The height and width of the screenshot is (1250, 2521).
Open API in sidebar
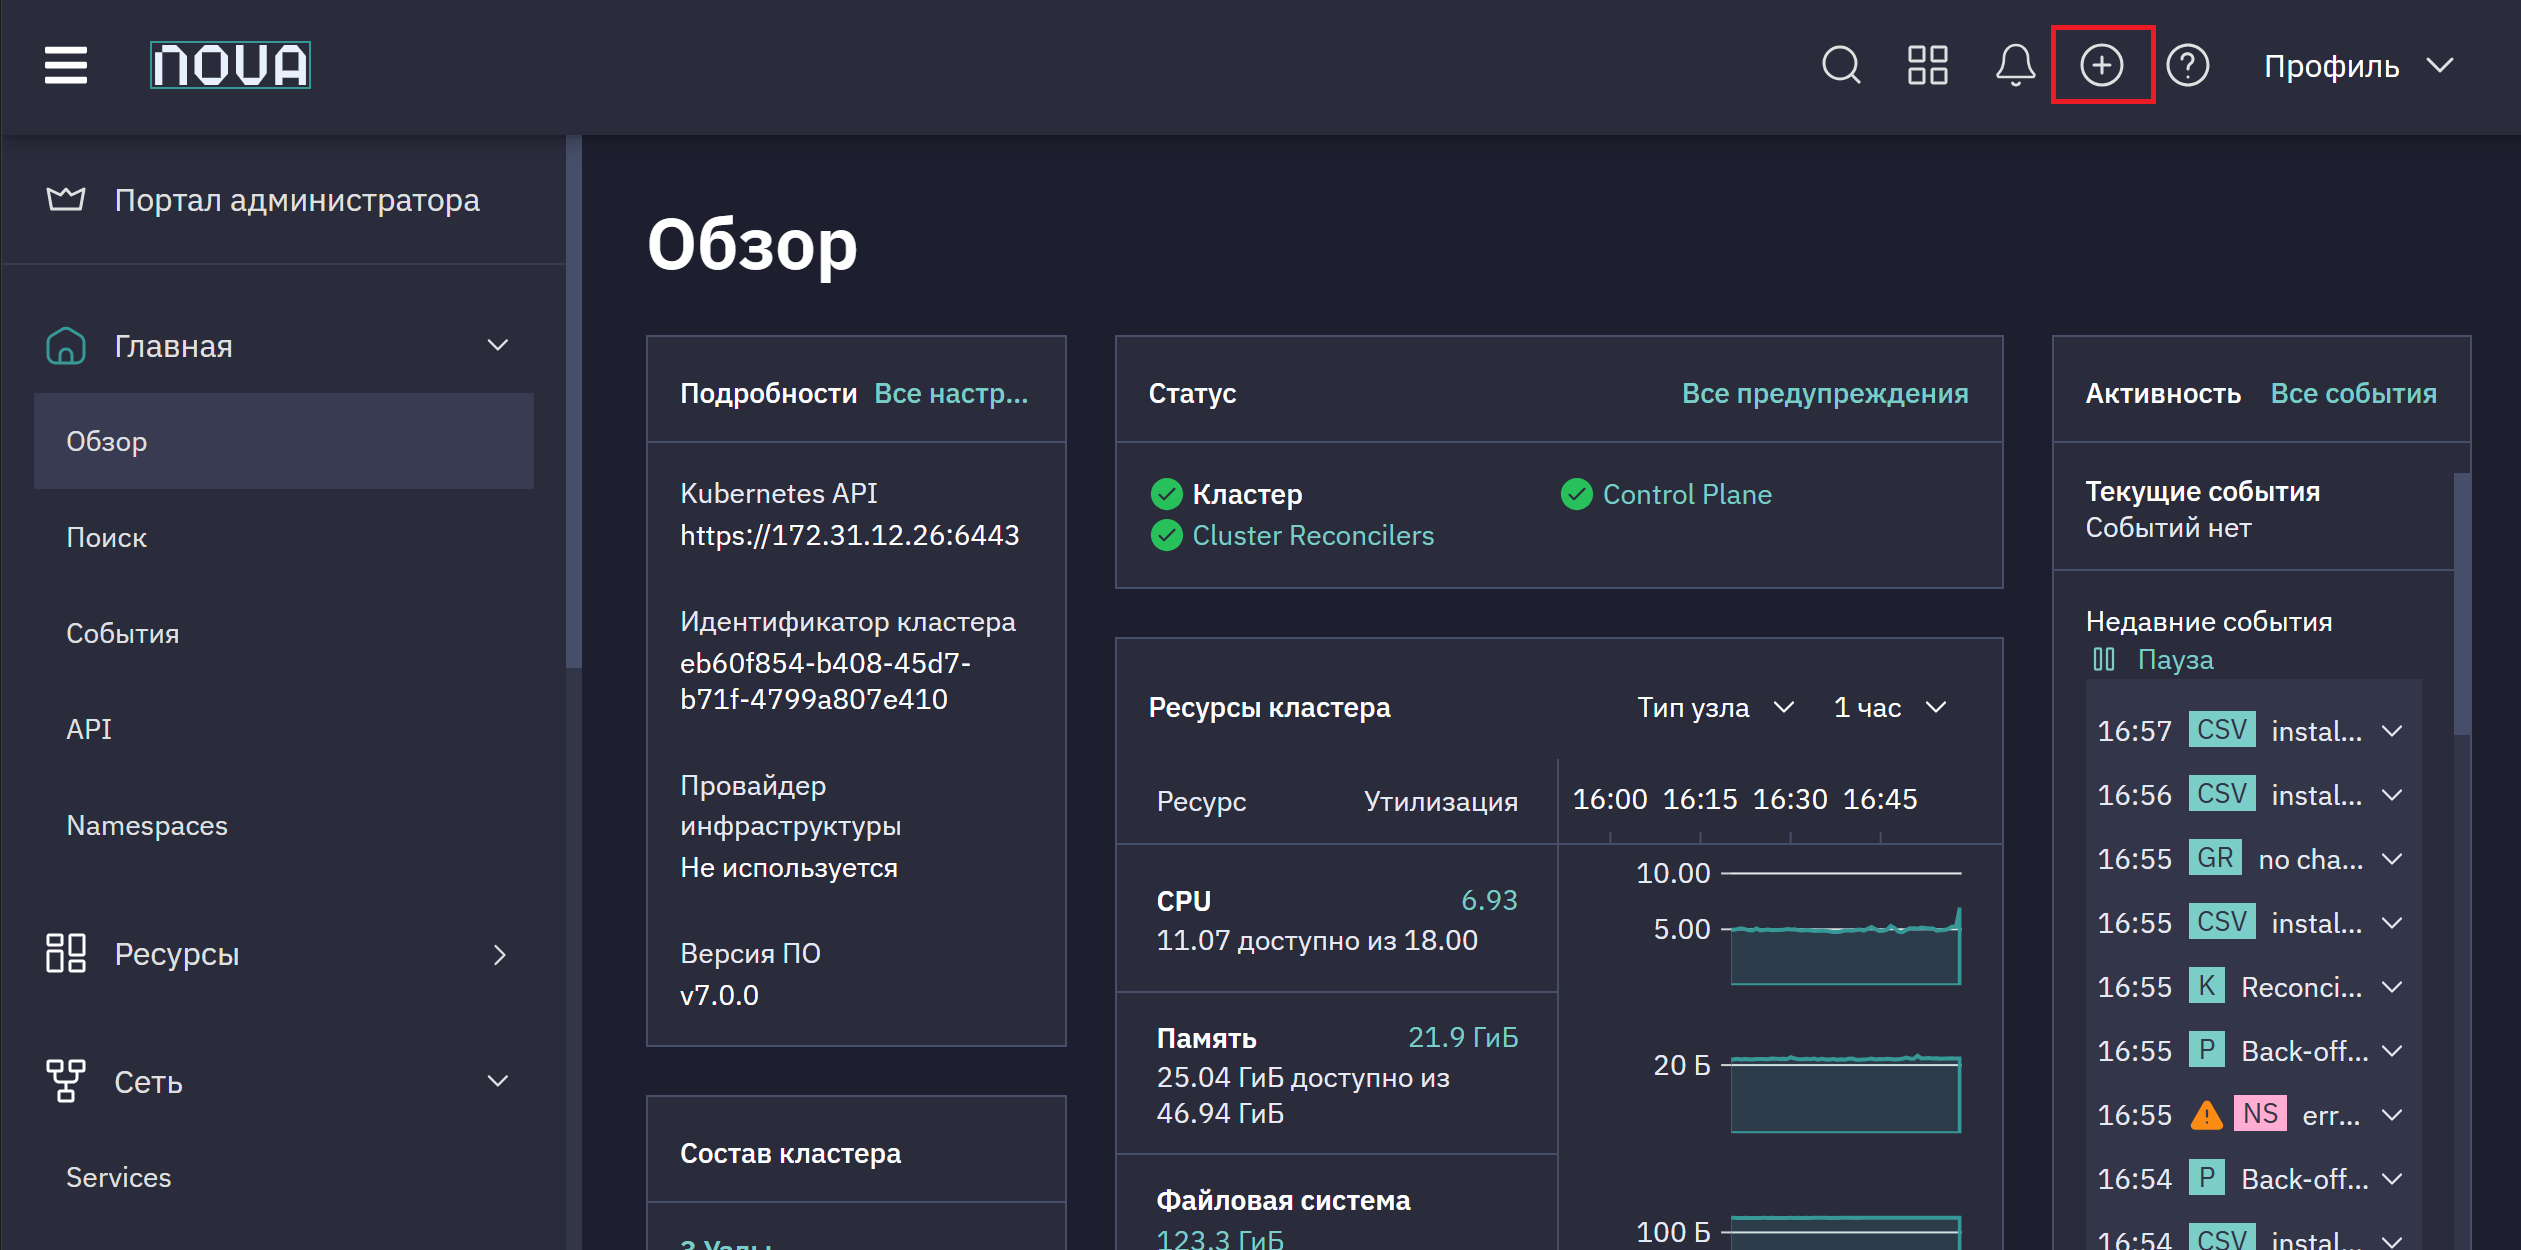pos(284,729)
